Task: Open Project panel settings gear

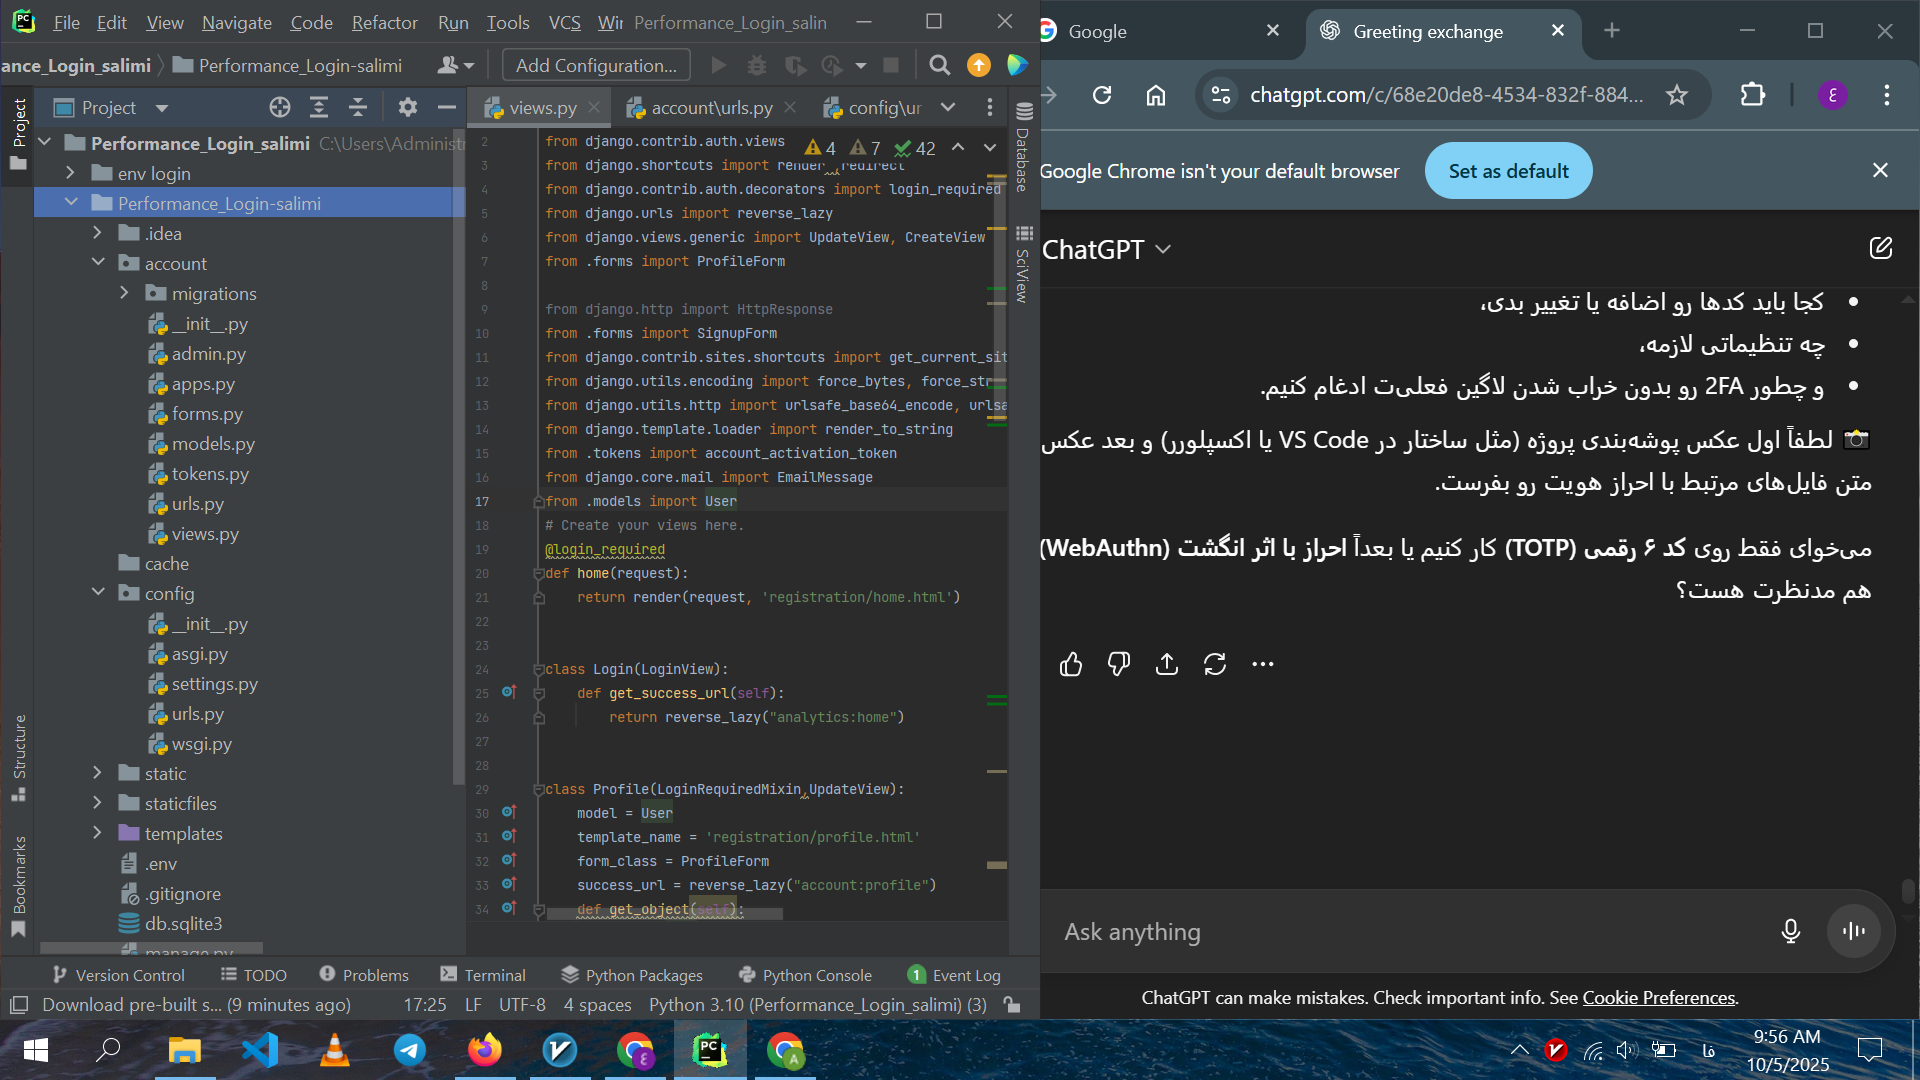Action: click(x=407, y=107)
